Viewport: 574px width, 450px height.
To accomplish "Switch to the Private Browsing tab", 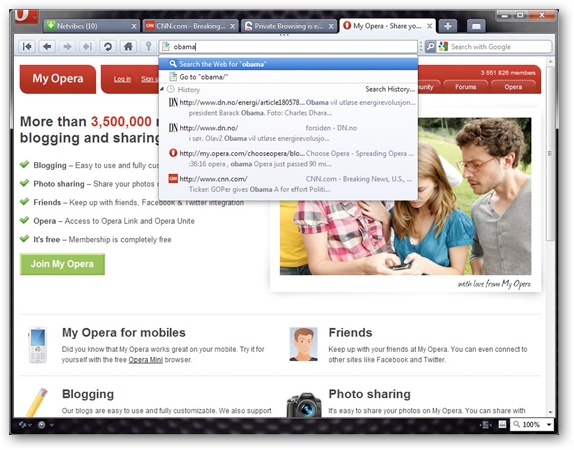I will tap(289, 26).
